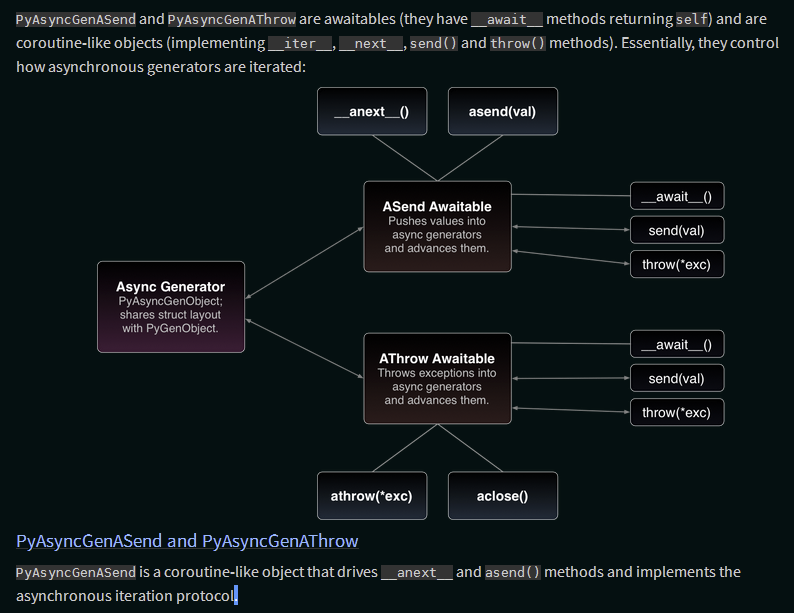Click the PyAsyncGenASend code term in top paragraph
The width and height of the screenshot is (794, 613).
pyautogui.click(x=76, y=19)
